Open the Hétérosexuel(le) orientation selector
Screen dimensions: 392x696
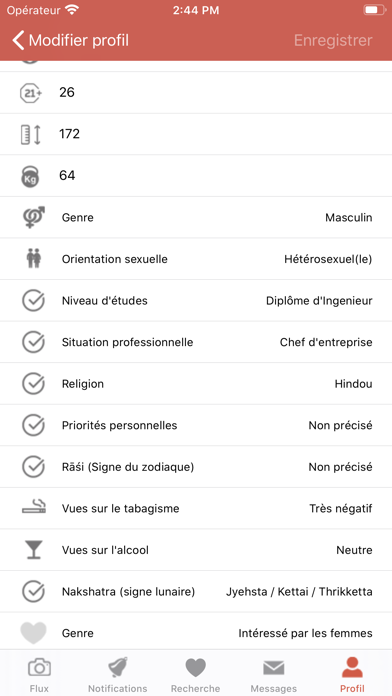tap(328, 259)
